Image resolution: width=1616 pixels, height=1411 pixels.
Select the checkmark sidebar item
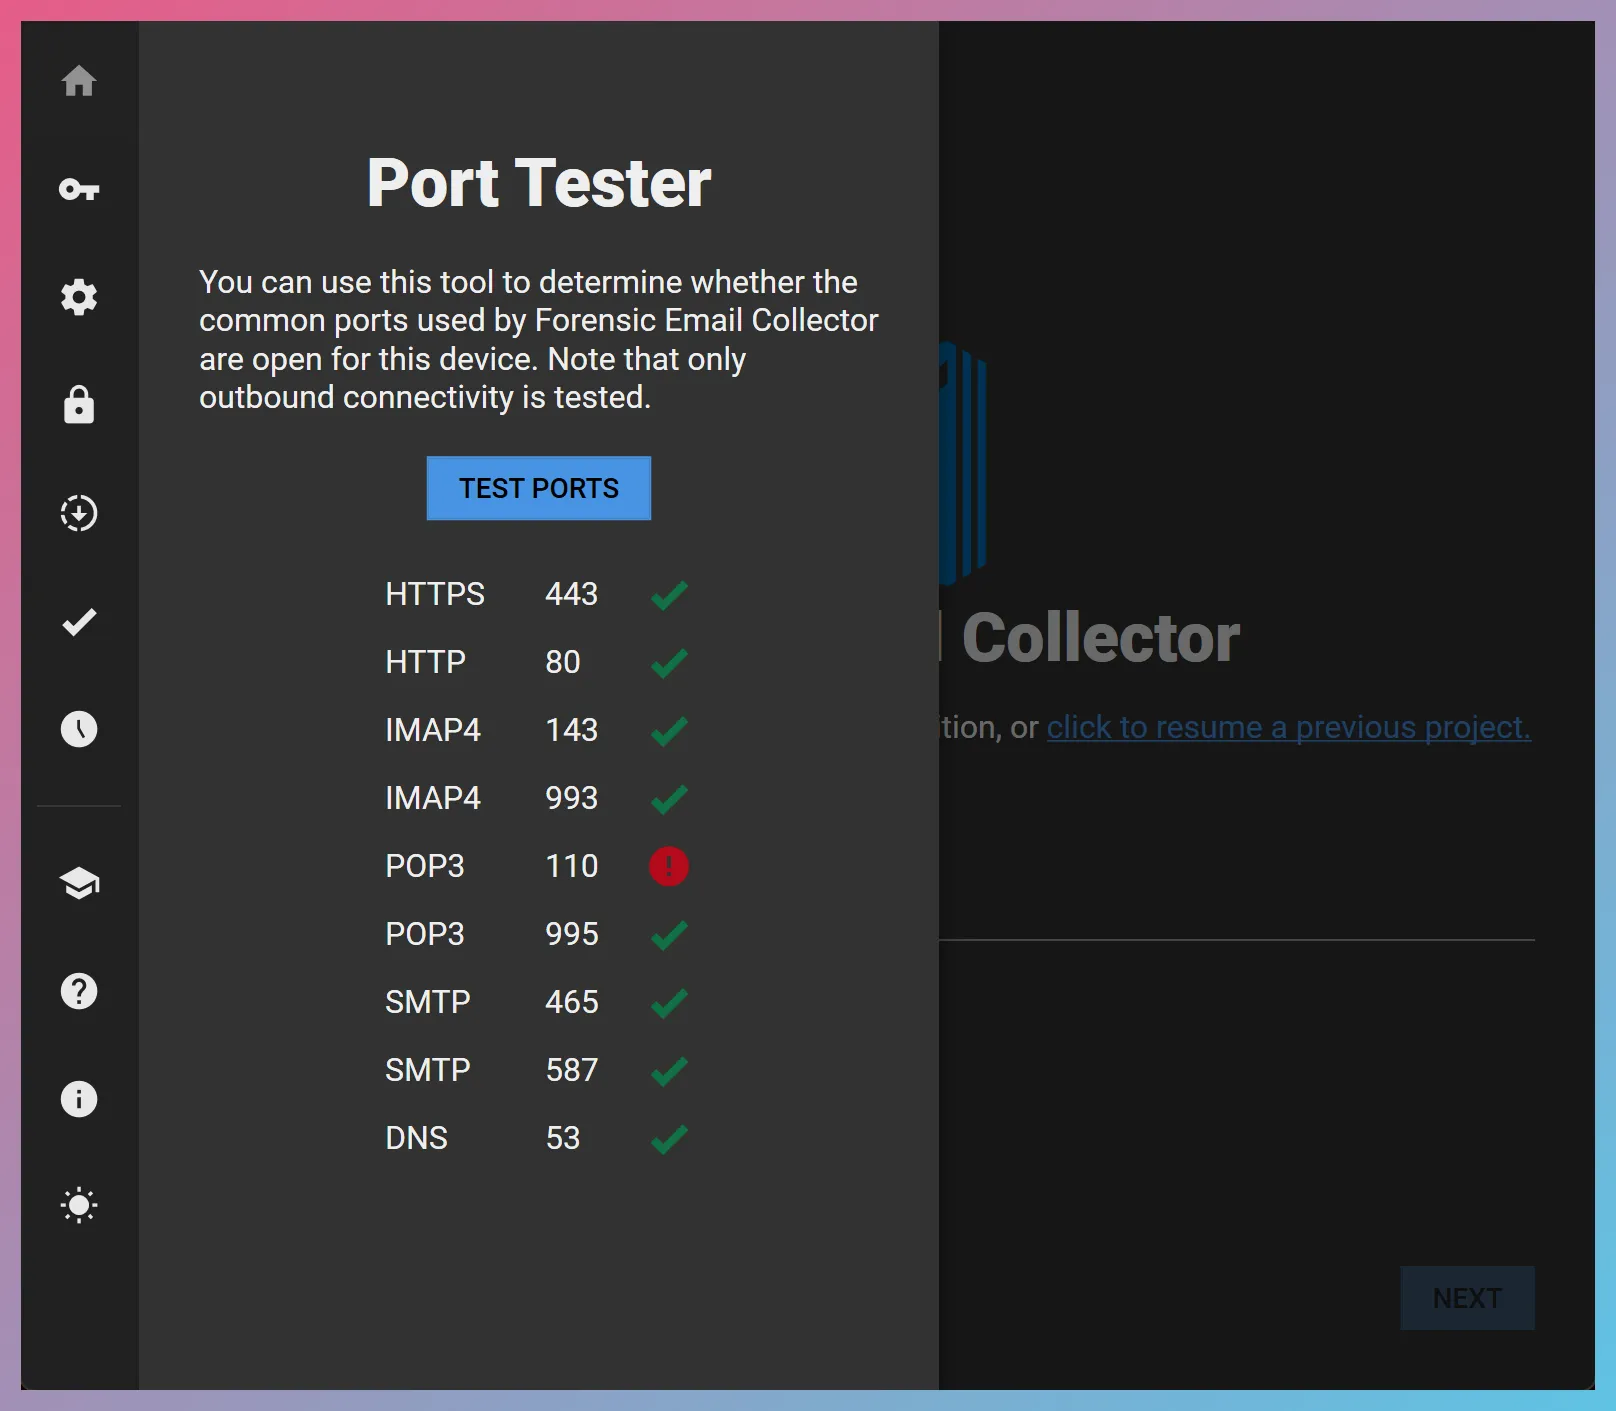point(79,621)
